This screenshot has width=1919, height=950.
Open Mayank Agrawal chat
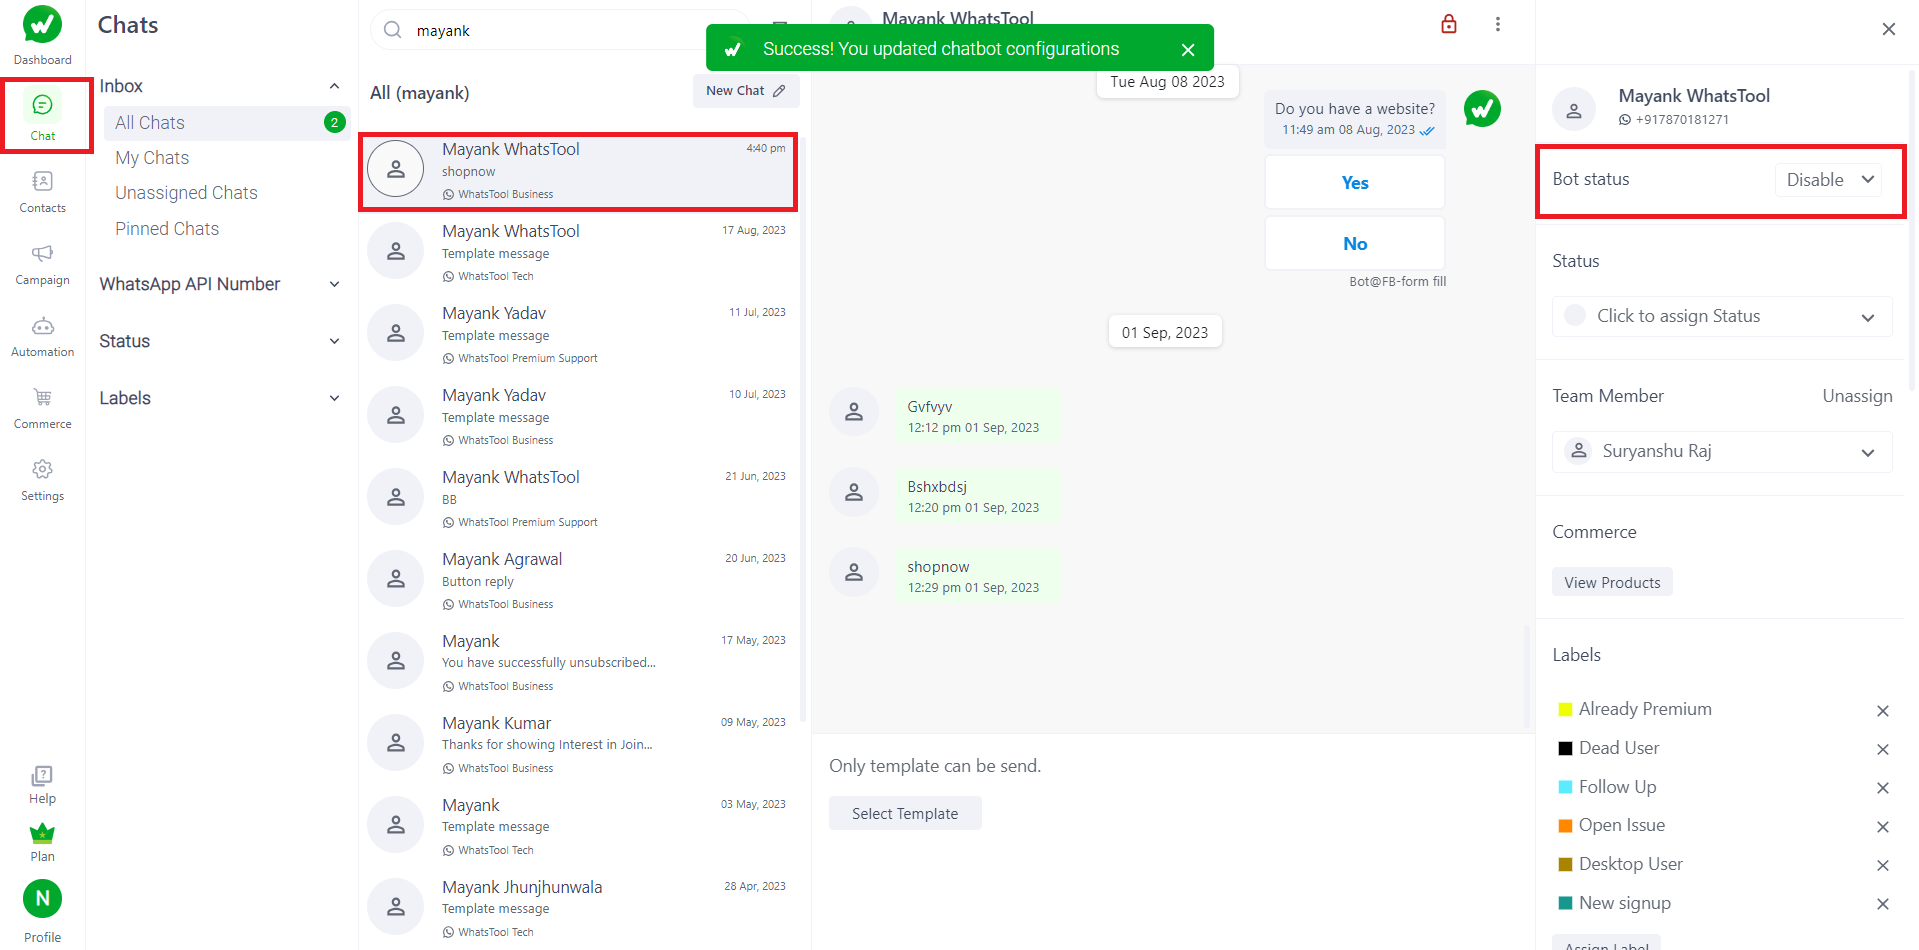point(578,580)
